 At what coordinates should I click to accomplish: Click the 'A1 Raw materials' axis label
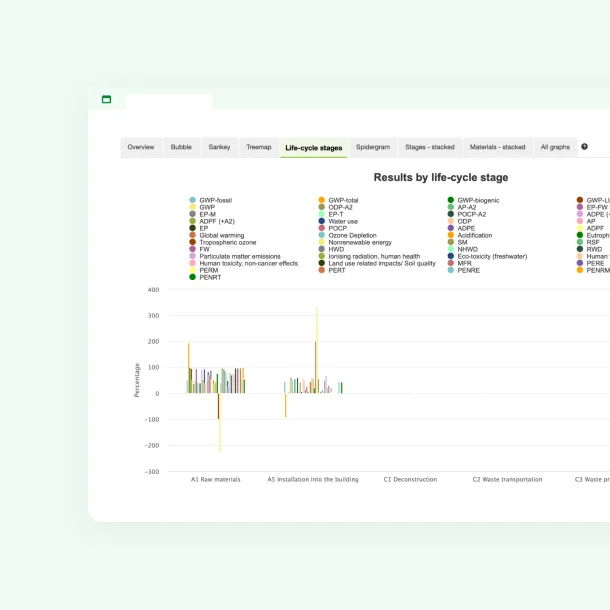point(216,479)
